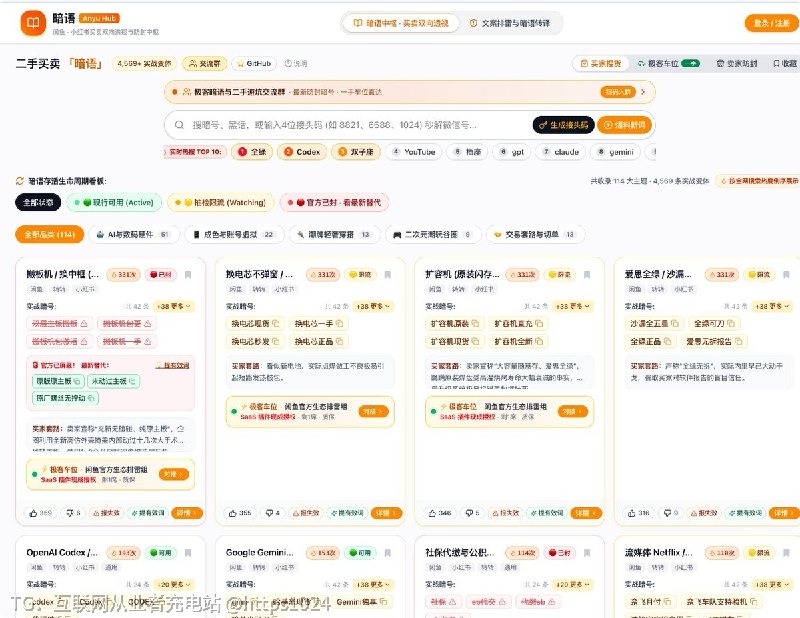Select the 全部品类 (114) category tab

click(x=49, y=234)
